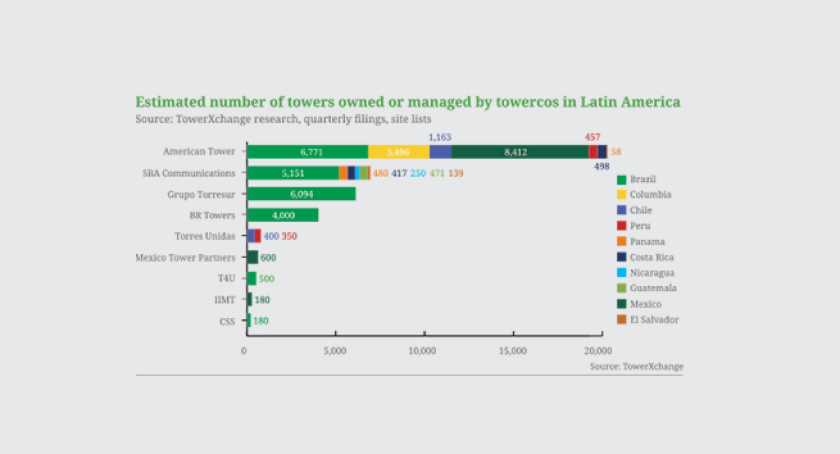Viewport: 840px width, 454px height.
Task: Click the 20,000 x-axis tick label
Action: tap(598, 351)
